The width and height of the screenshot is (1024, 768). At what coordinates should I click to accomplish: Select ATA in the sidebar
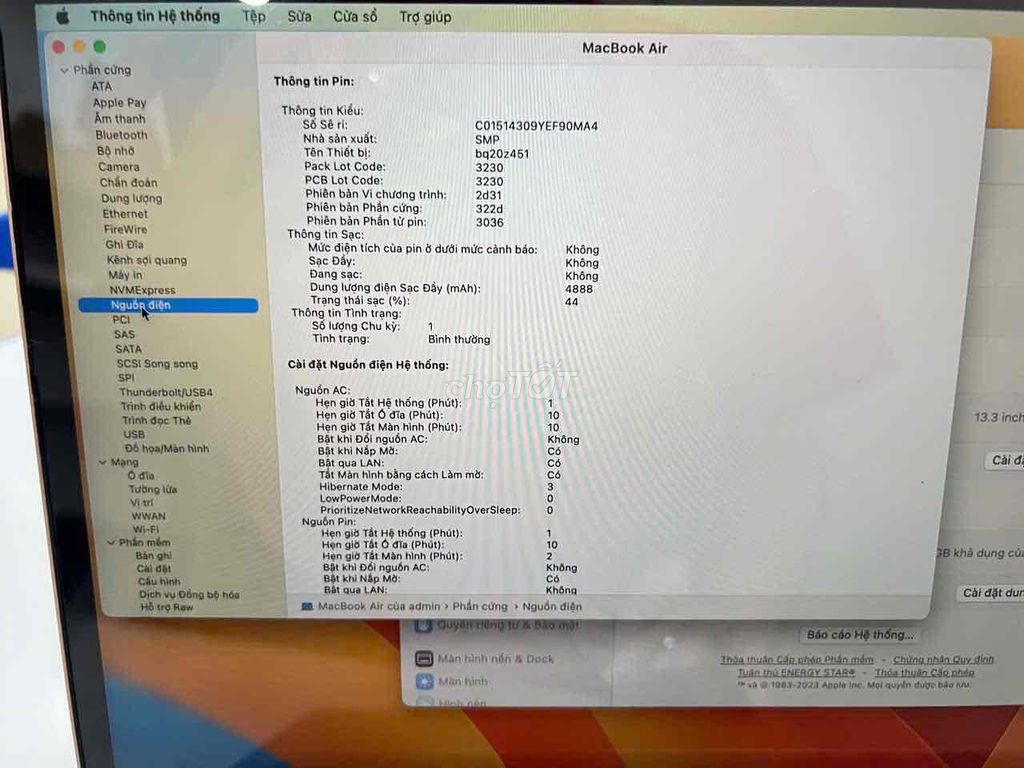tap(102, 86)
